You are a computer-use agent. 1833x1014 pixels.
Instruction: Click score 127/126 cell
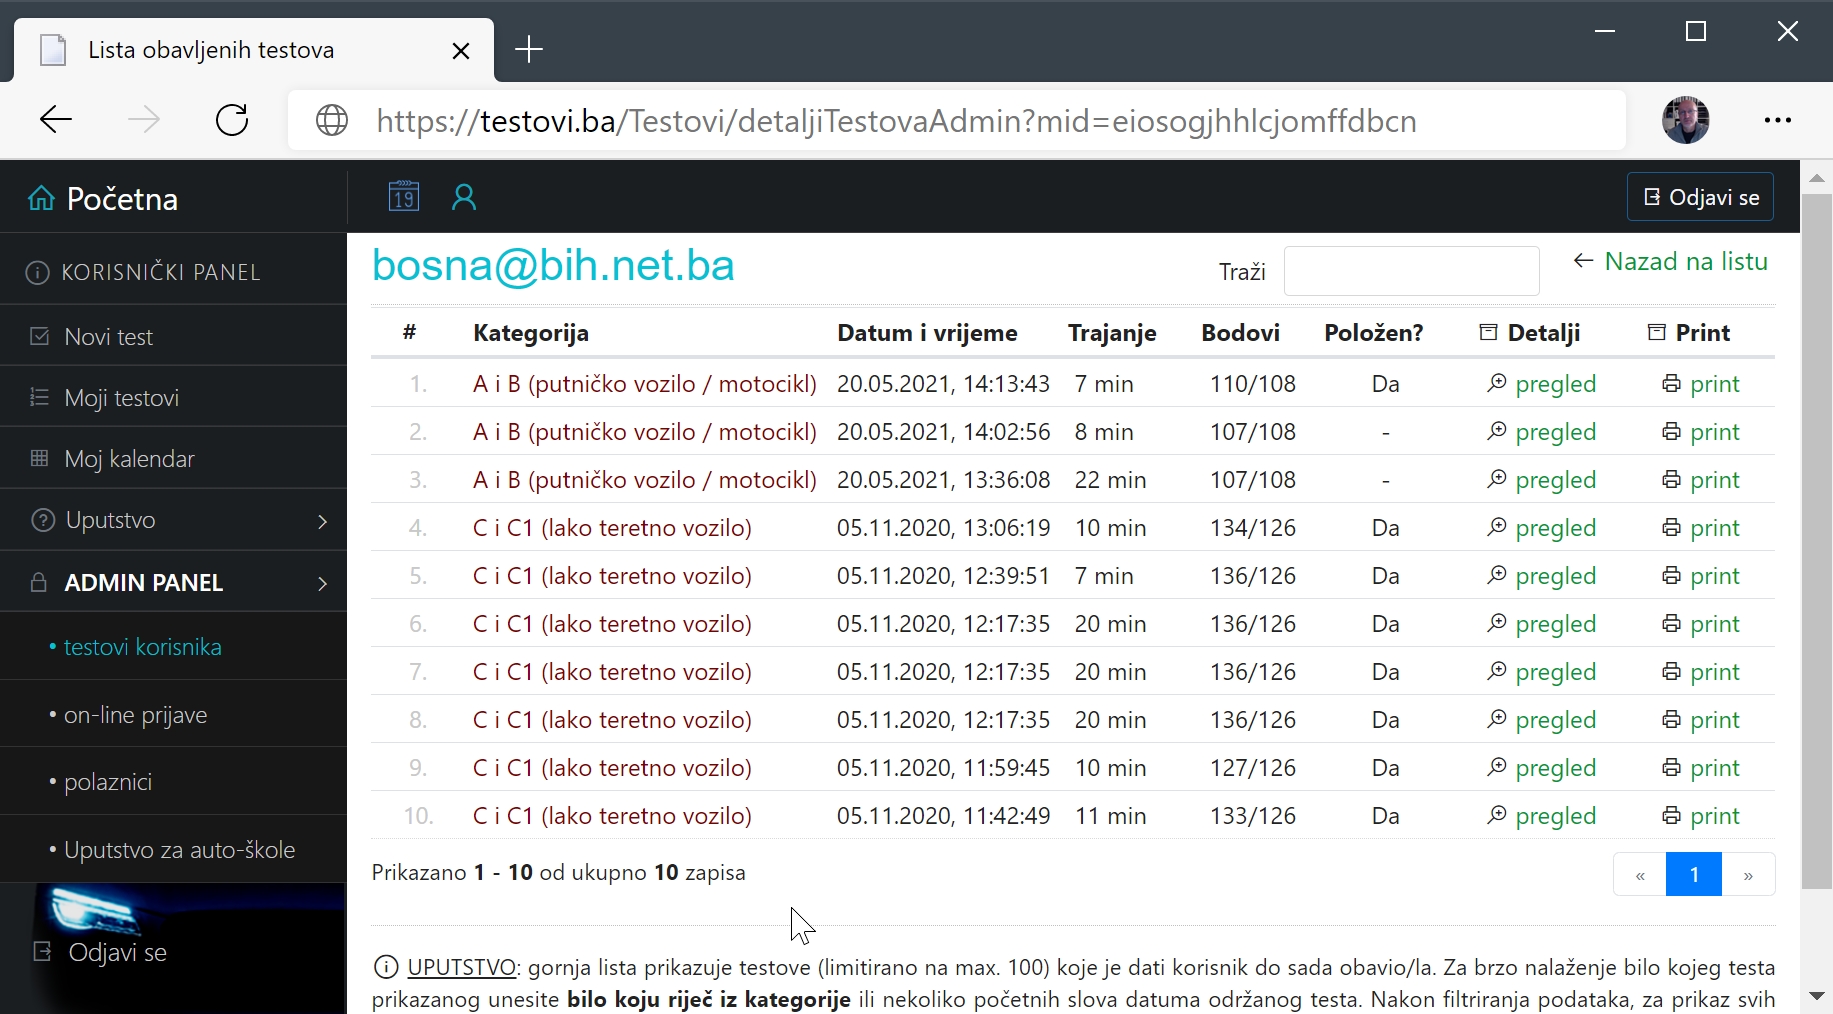1253,768
